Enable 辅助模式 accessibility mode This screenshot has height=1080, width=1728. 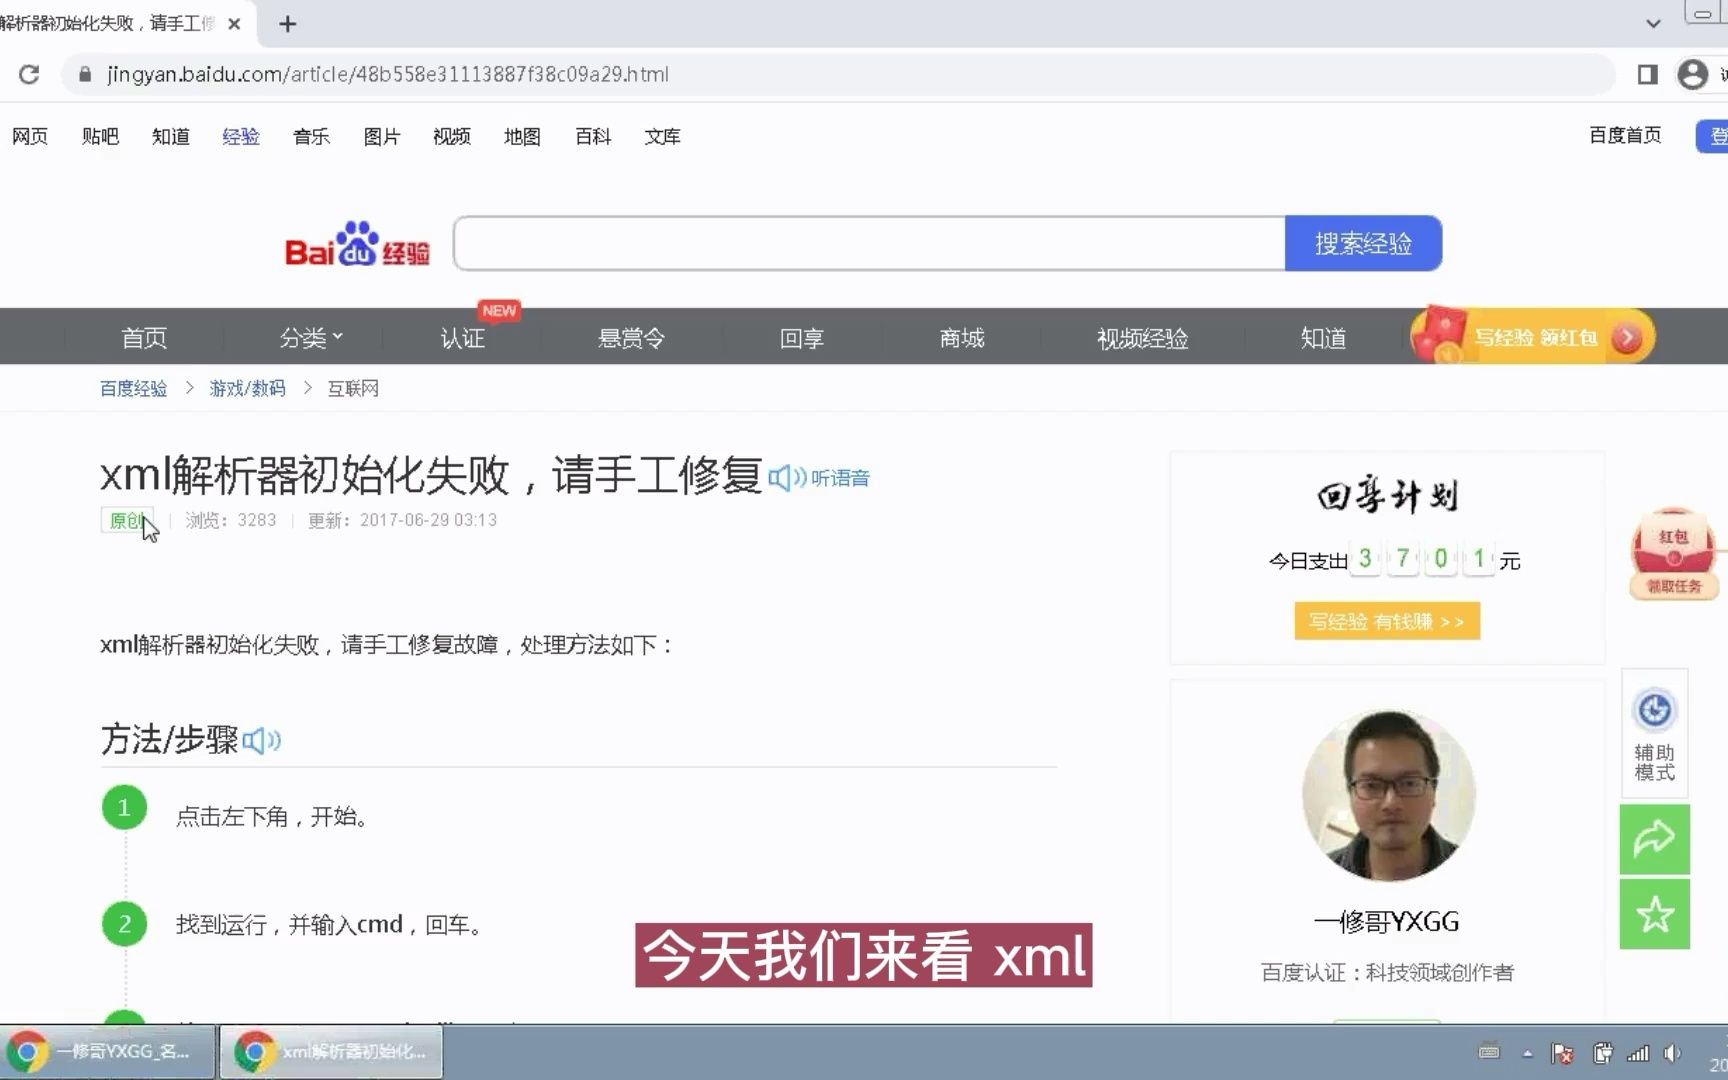[x=1654, y=733]
